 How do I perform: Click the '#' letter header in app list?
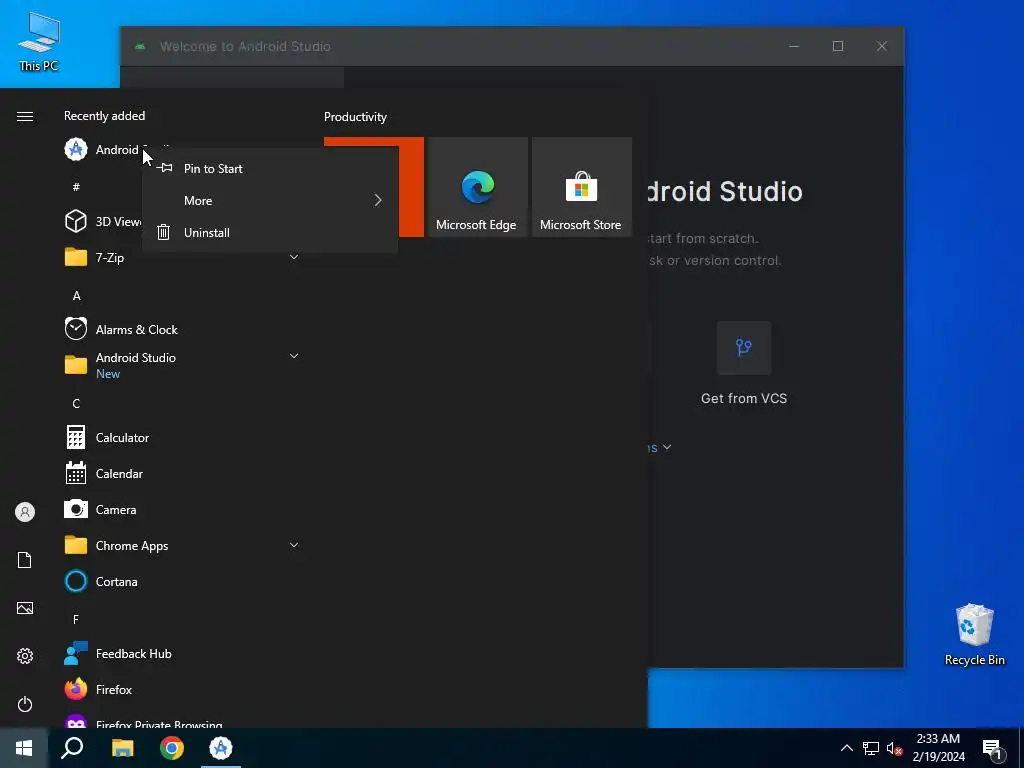pyautogui.click(x=76, y=187)
